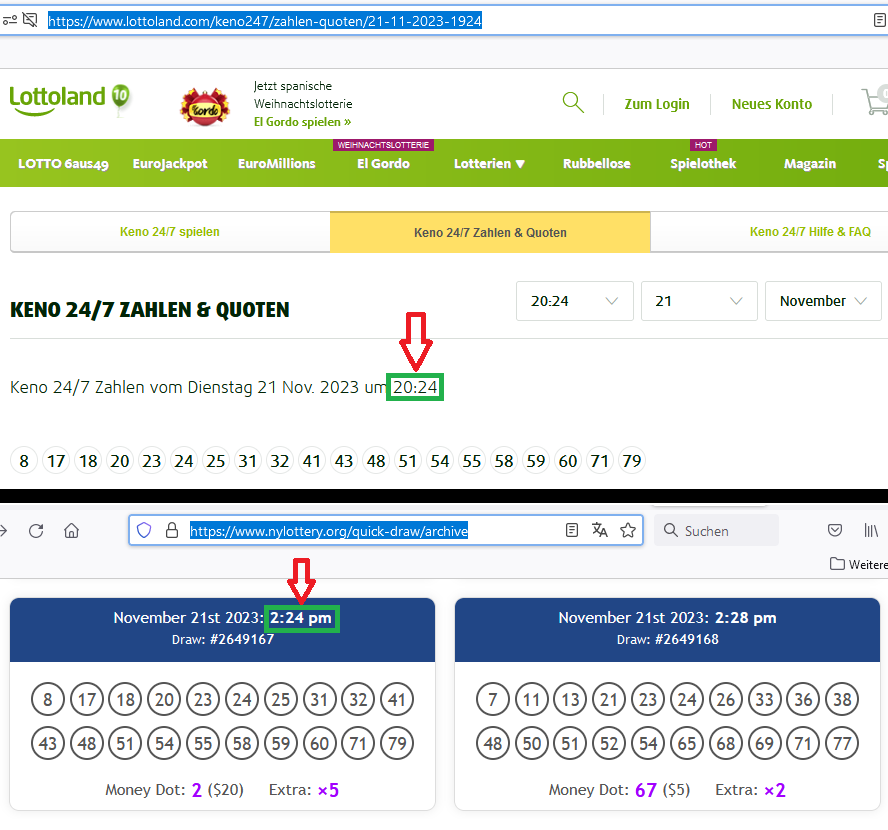Click the 'November 21st 2023: 2:28 pm' card header
The height and width of the screenshot is (830, 888).
point(667,629)
